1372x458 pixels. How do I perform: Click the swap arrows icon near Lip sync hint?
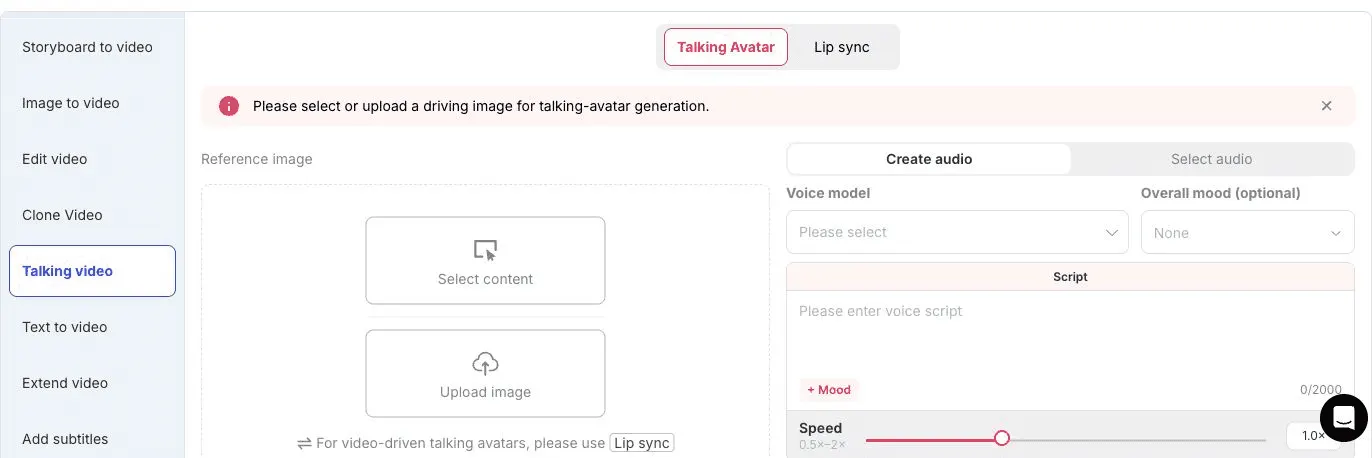tap(305, 443)
